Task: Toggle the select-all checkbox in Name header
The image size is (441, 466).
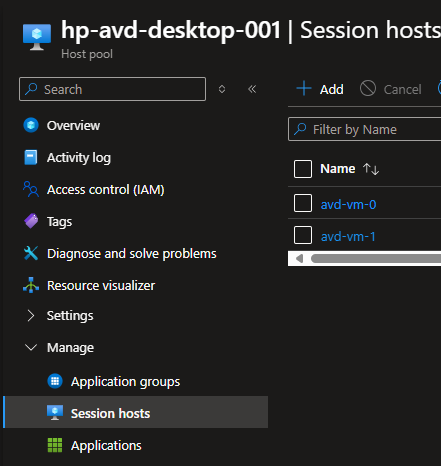Action: [x=303, y=169]
